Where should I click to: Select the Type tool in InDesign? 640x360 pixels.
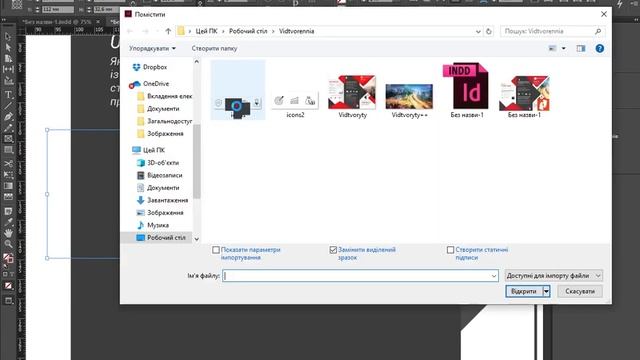point(8,95)
